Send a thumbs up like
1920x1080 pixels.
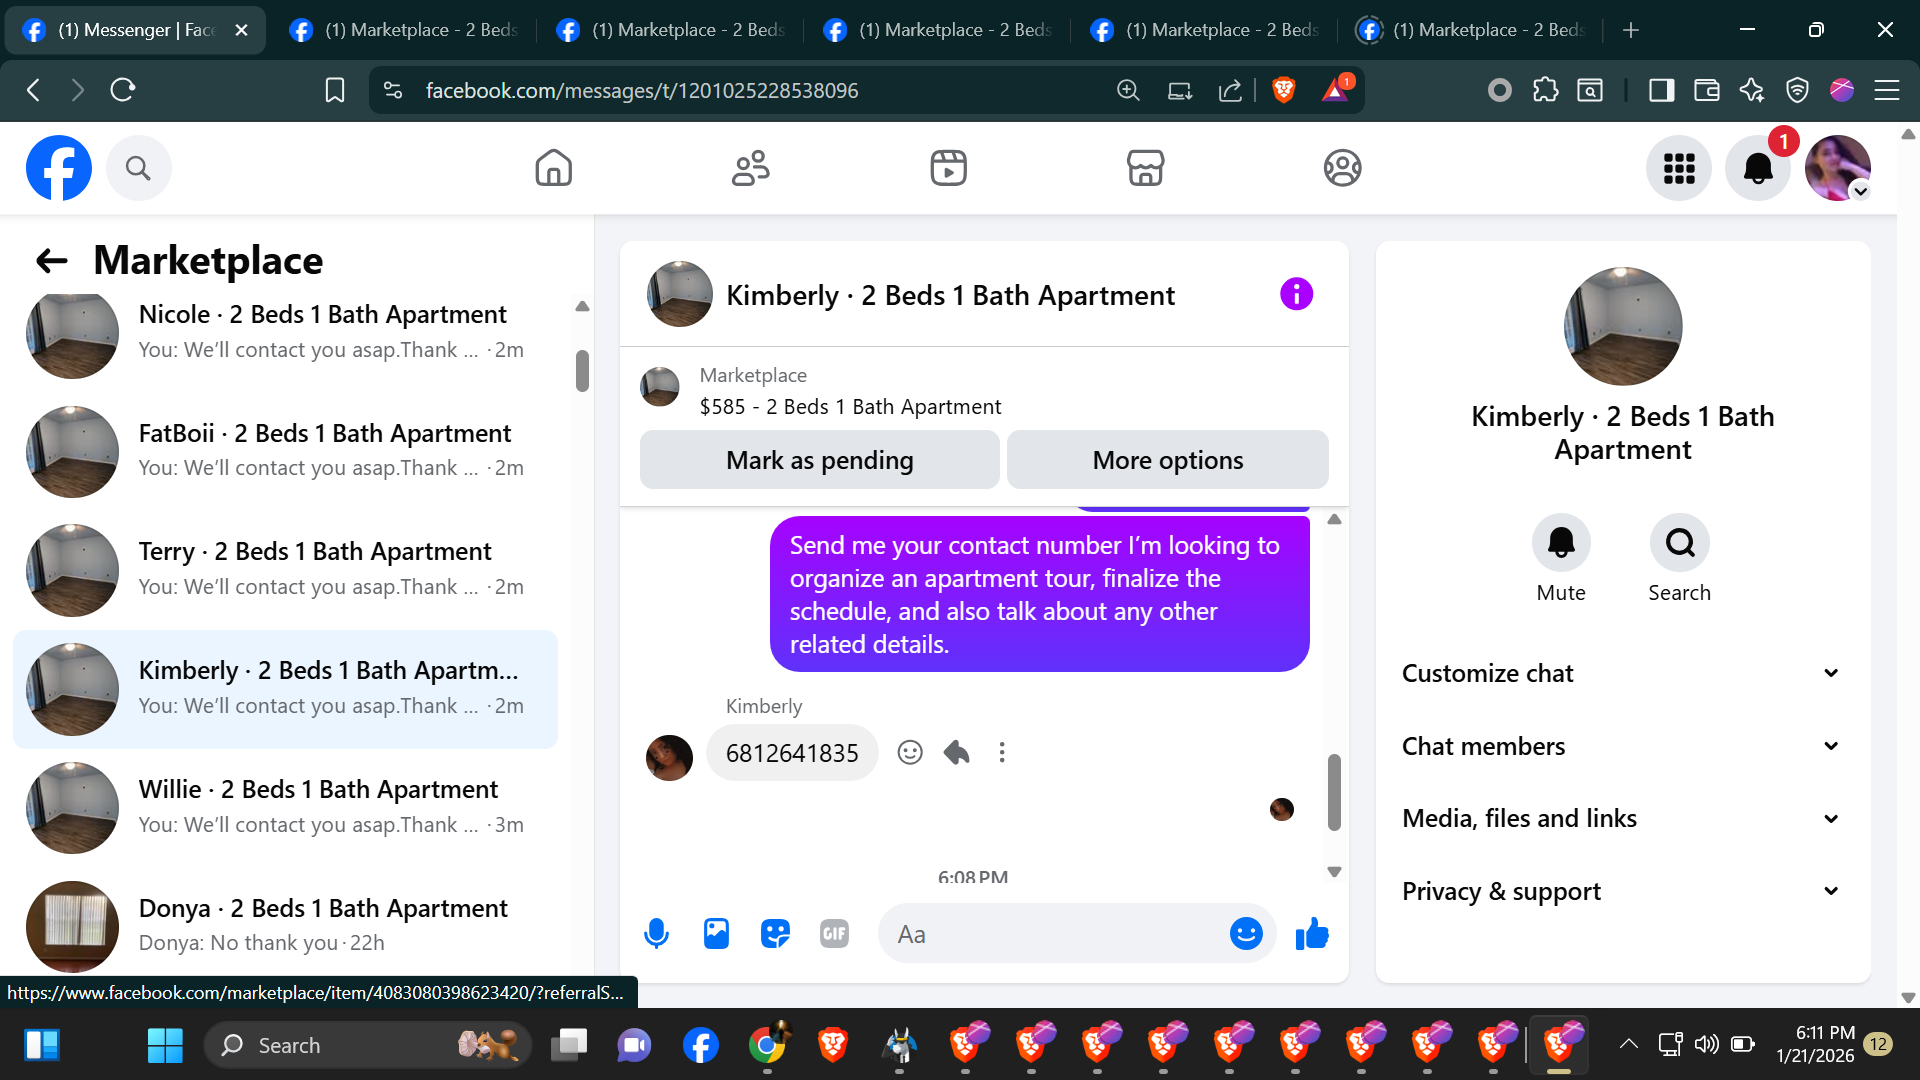(1311, 934)
